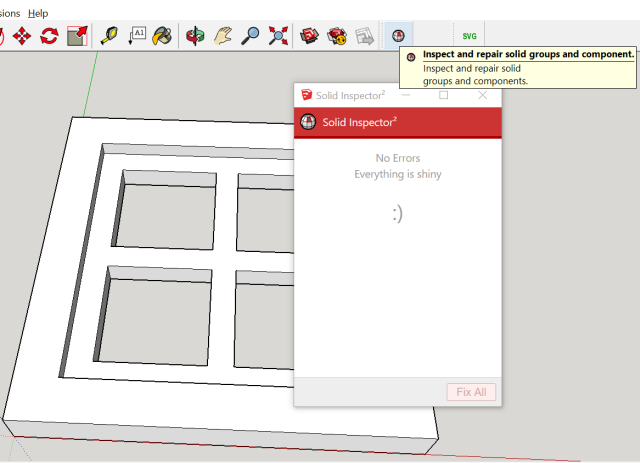Select the Text label tool
The width and height of the screenshot is (640, 463).
point(137,36)
